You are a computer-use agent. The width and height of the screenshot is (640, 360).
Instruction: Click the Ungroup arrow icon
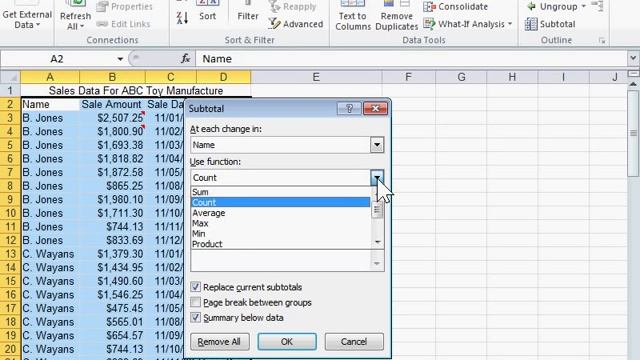531,7
